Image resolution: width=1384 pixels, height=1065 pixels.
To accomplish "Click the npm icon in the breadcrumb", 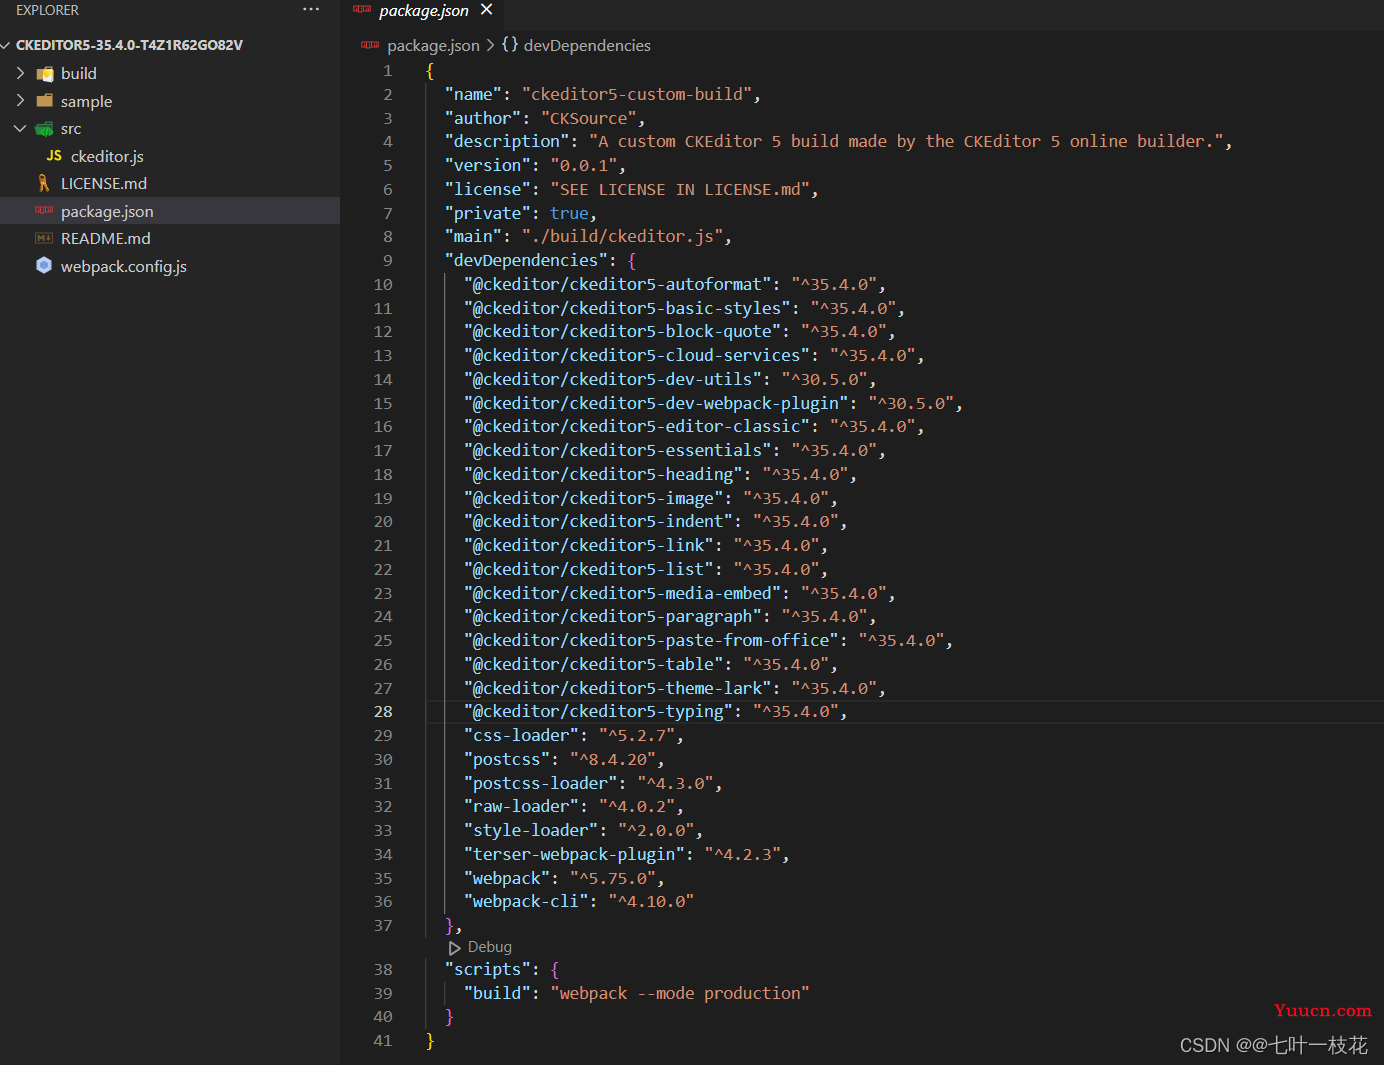I will click(370, 45).
